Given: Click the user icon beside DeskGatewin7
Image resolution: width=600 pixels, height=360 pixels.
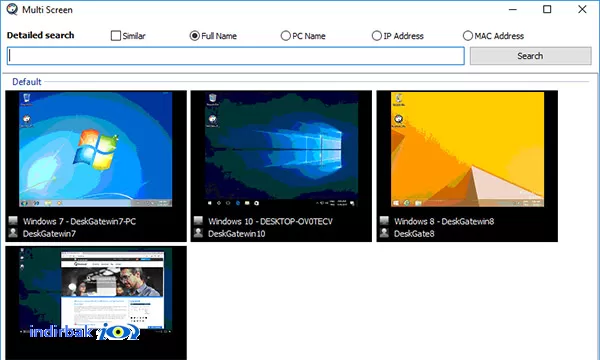Looking at the screenshot, I should (13, 233).
